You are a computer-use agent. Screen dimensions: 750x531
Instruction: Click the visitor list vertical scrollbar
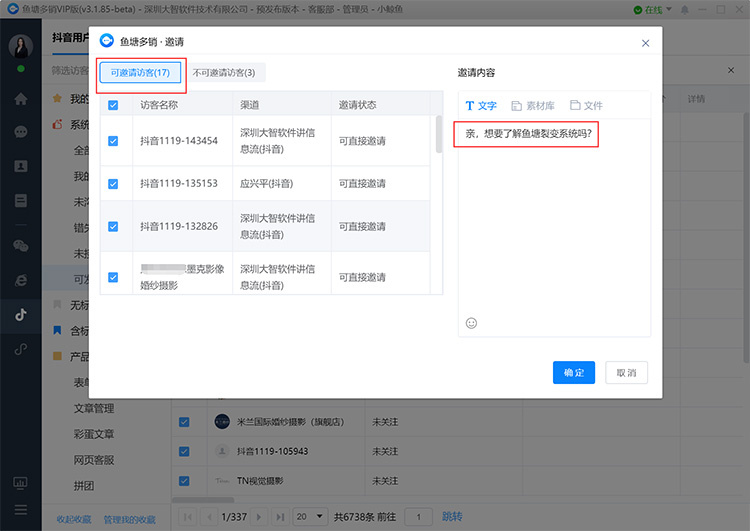click(439, 134)
